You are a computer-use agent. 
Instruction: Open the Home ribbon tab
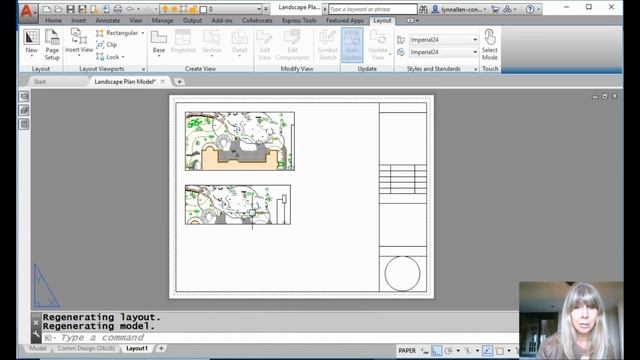click(53, 20)
